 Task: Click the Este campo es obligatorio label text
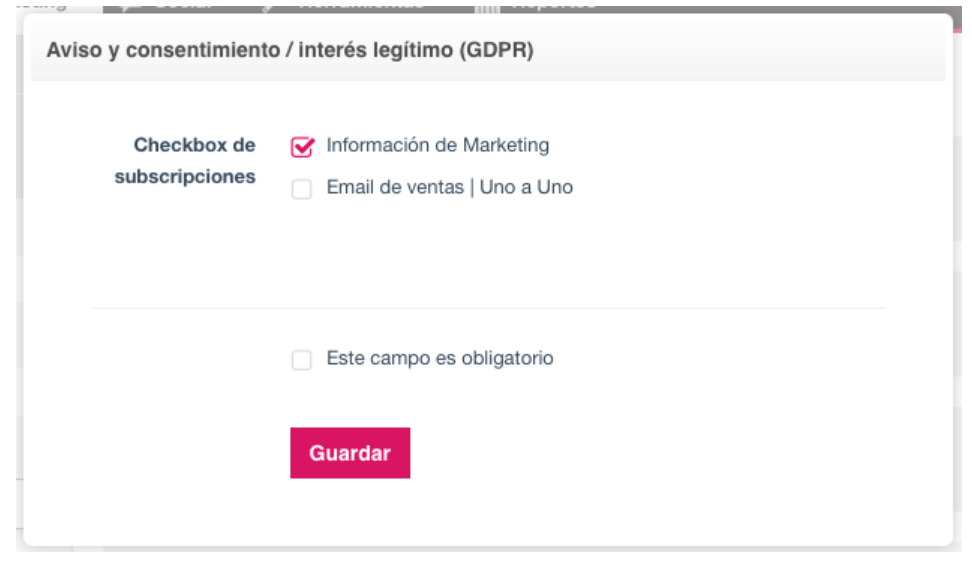pyautogui.click(x=440, y=358)
